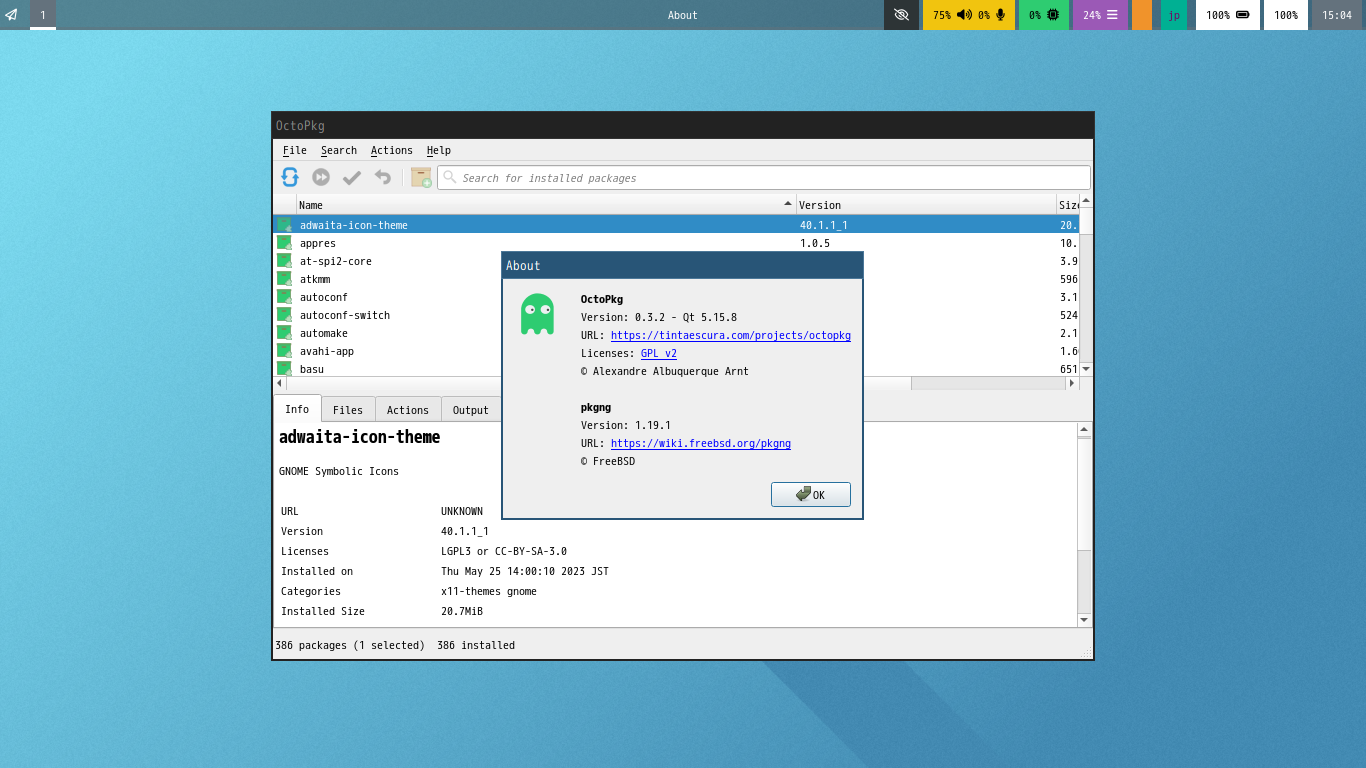Screen dimensions: 1366x768
Task: Click the system upgrade fast-forward toolbar icon
Action: (x=321, y=177)
